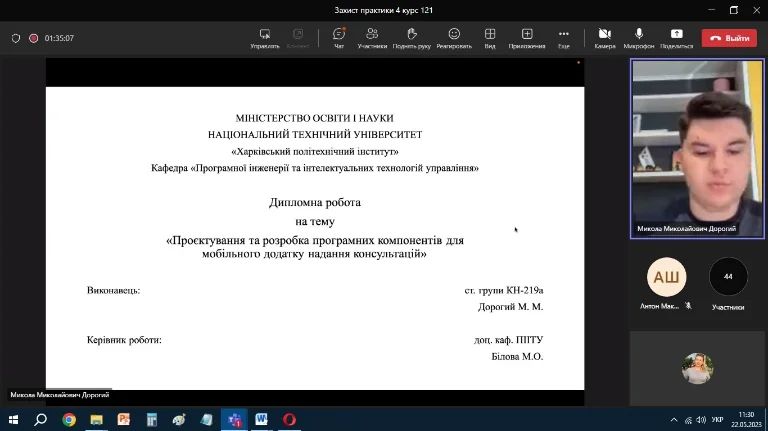Open Windows taskbar Search
This screenshot has width=768, height=431.
pyautogui.click(x=41, y=420)
